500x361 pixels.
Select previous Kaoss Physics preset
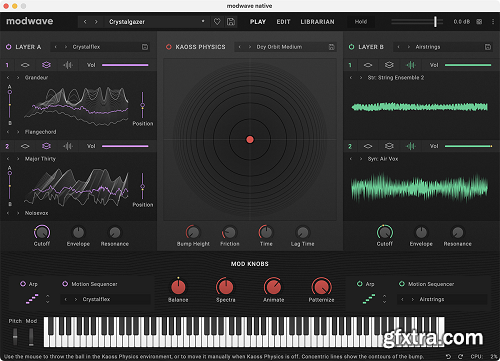[x=239, y=47]
